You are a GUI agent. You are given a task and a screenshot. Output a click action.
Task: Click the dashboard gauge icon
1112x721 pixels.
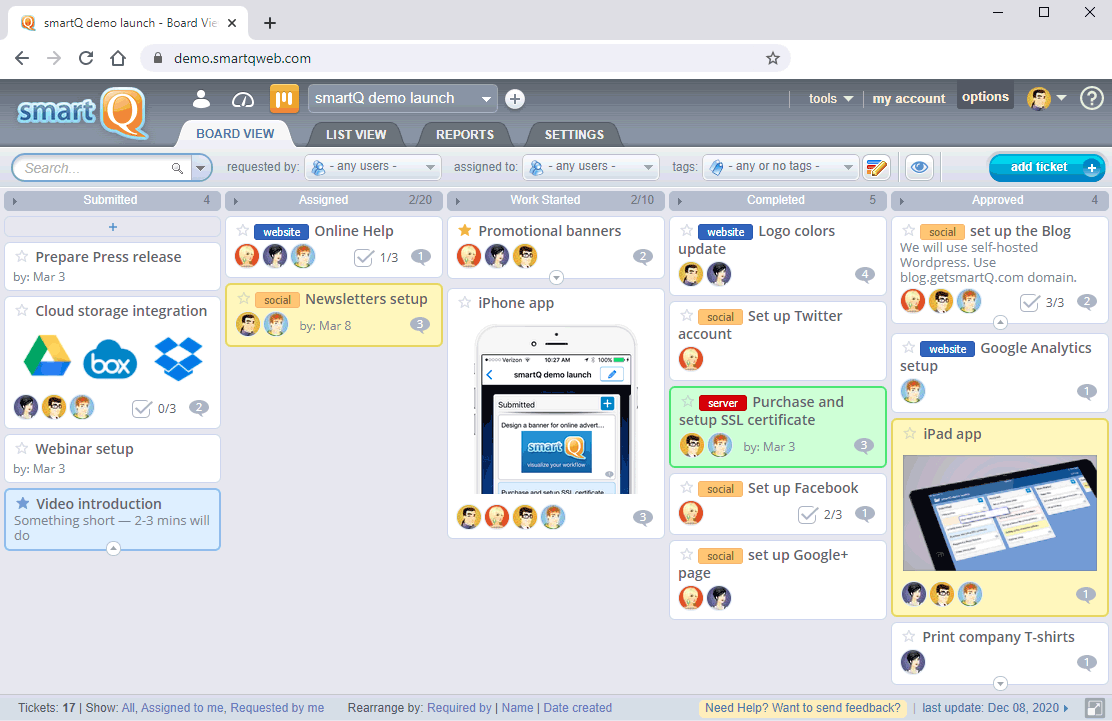pyautogui.click(x=243, y=99)
